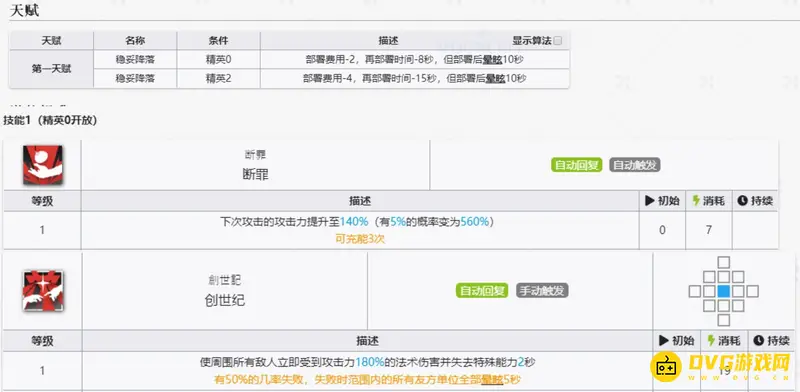
Task: Click the 消耗 header in 断罪 table
Action: pos(709,201)
